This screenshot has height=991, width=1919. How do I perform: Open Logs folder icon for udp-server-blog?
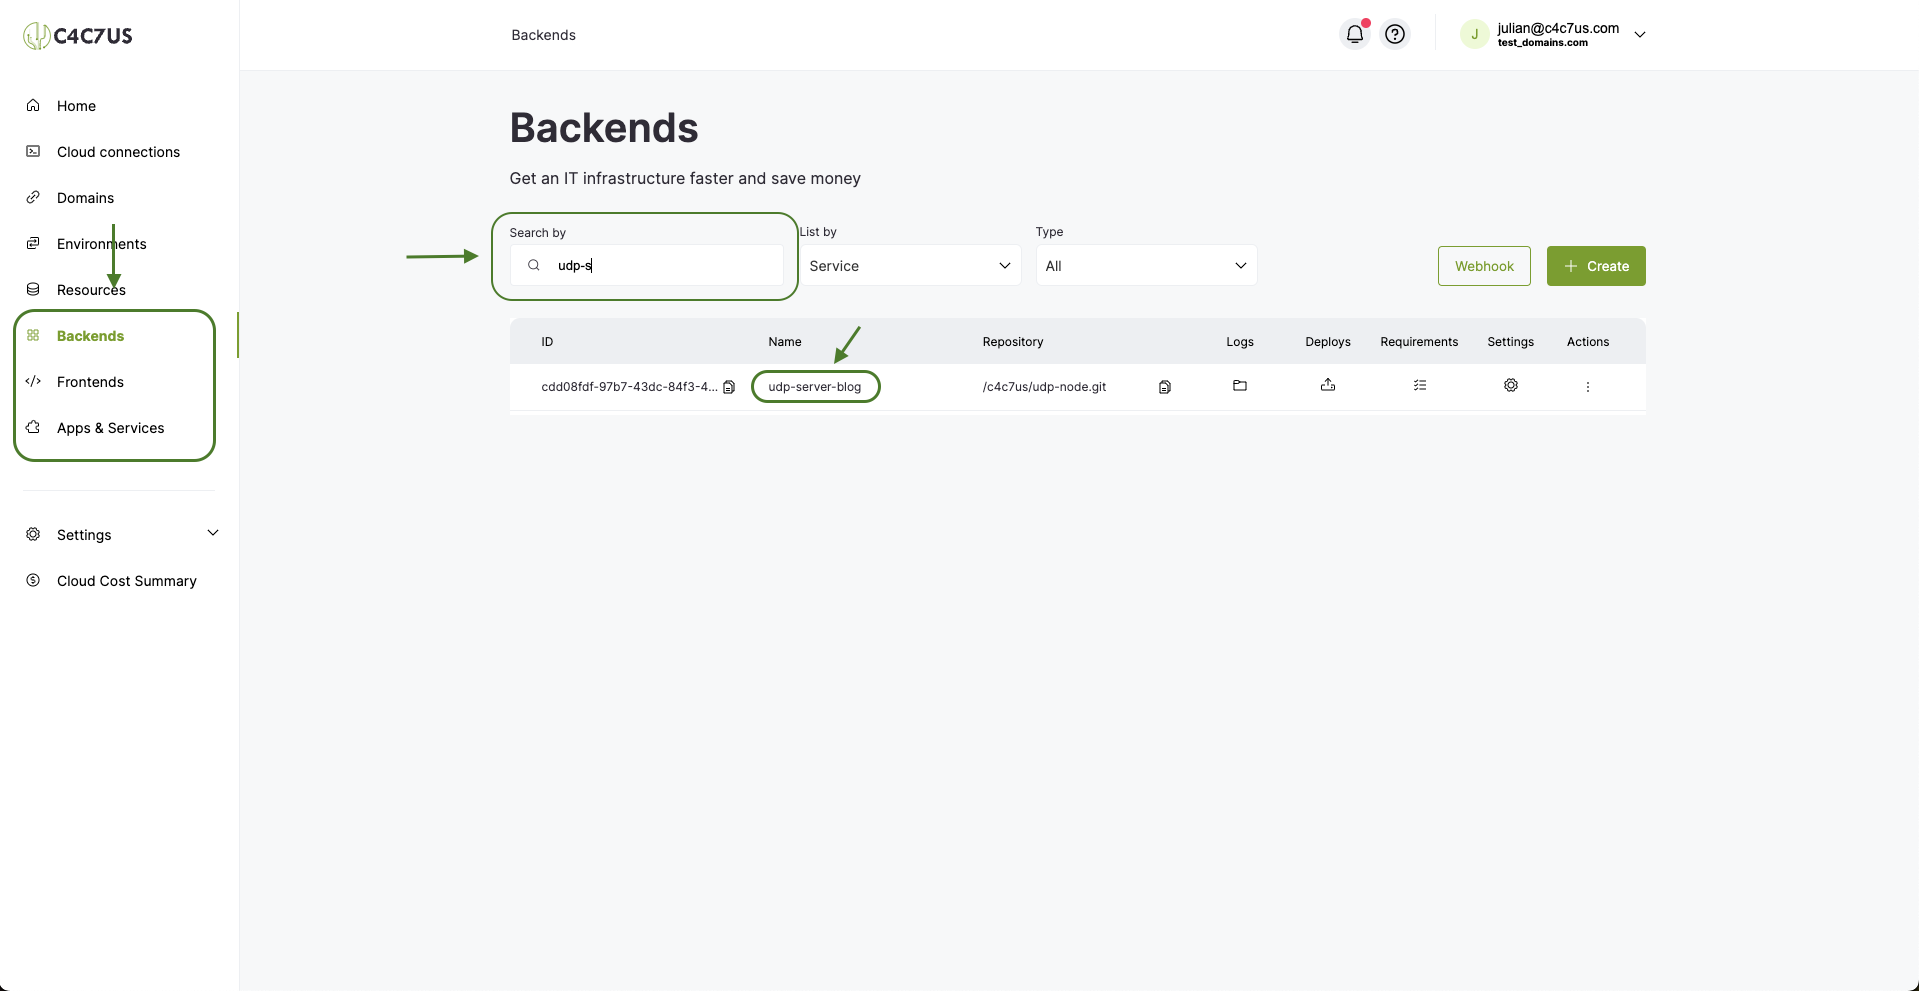tap(1240, 385)
